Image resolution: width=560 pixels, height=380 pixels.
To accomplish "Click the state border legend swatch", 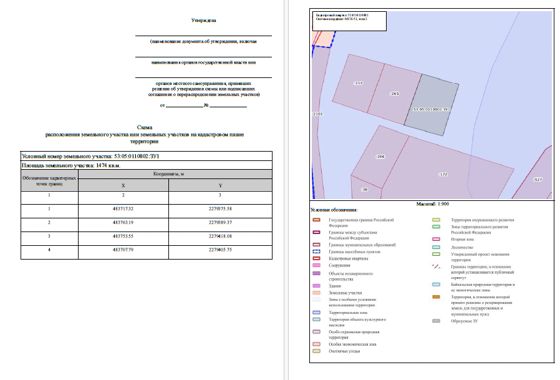I will [x=316, y=220].
